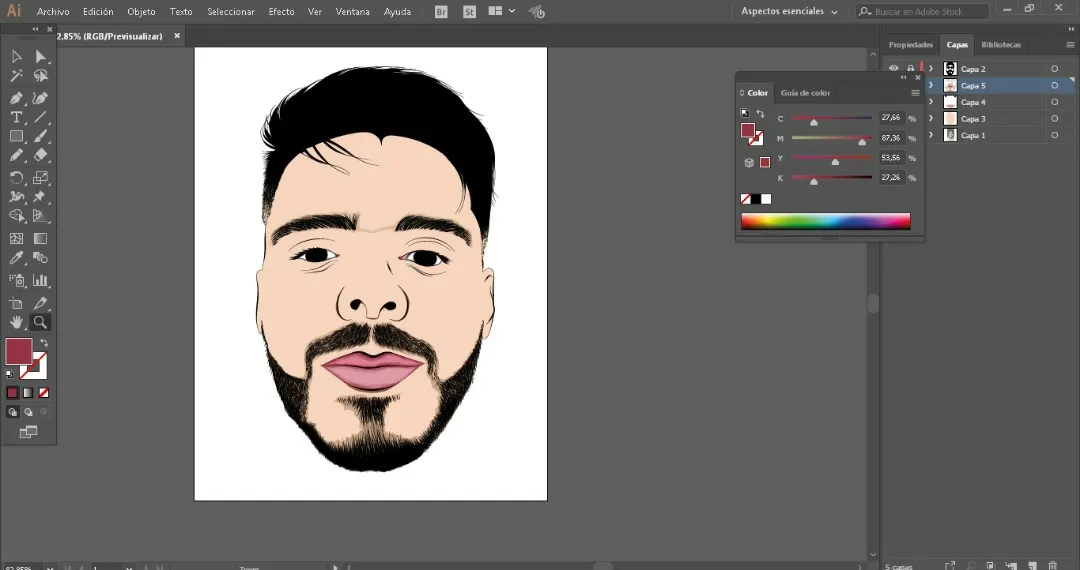Set Gradient mode button in toolbar

28,392
